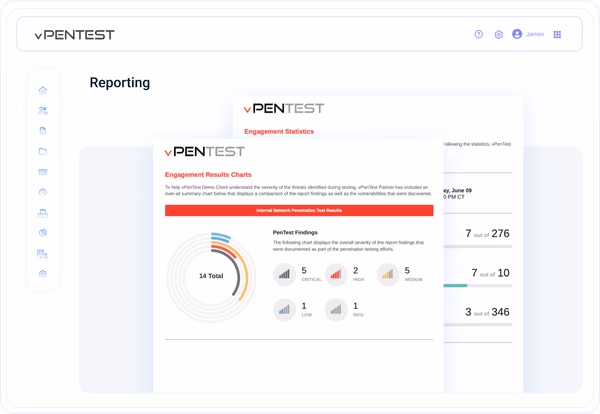Open the stacked boxes icon in sidebar
Viewport: 600px width, 414px height.
pos(43,213)
